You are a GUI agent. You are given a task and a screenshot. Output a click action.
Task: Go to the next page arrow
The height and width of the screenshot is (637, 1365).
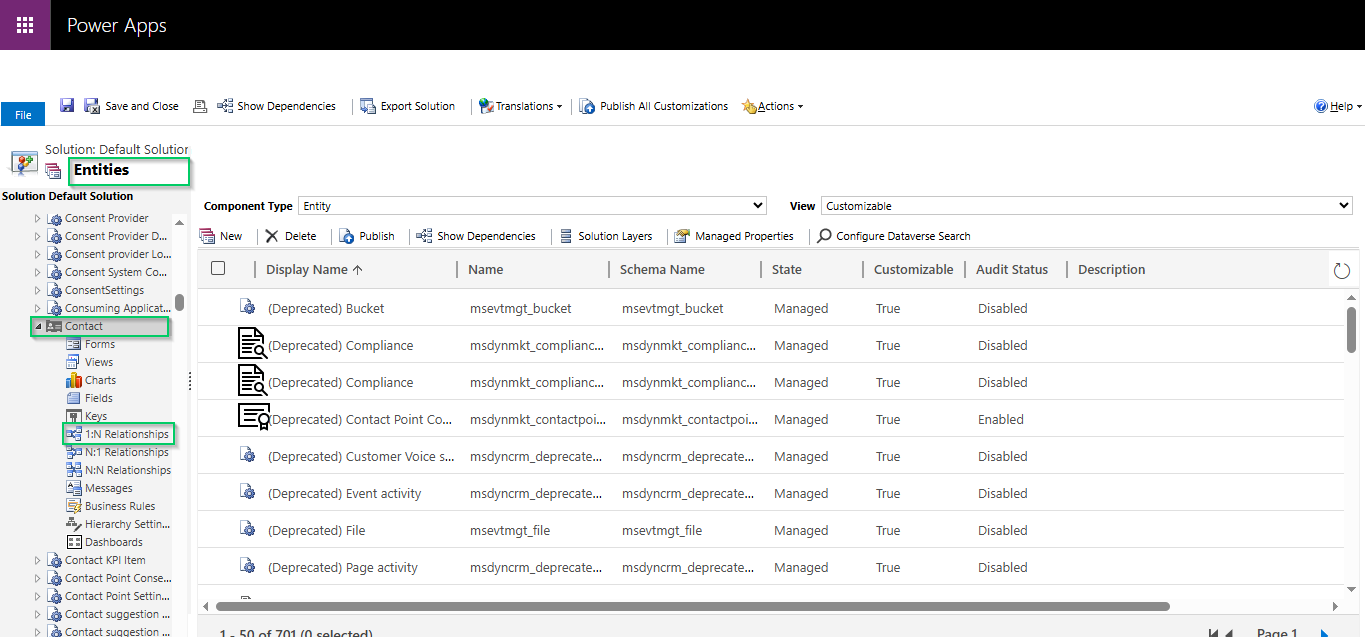(1325, 633)
